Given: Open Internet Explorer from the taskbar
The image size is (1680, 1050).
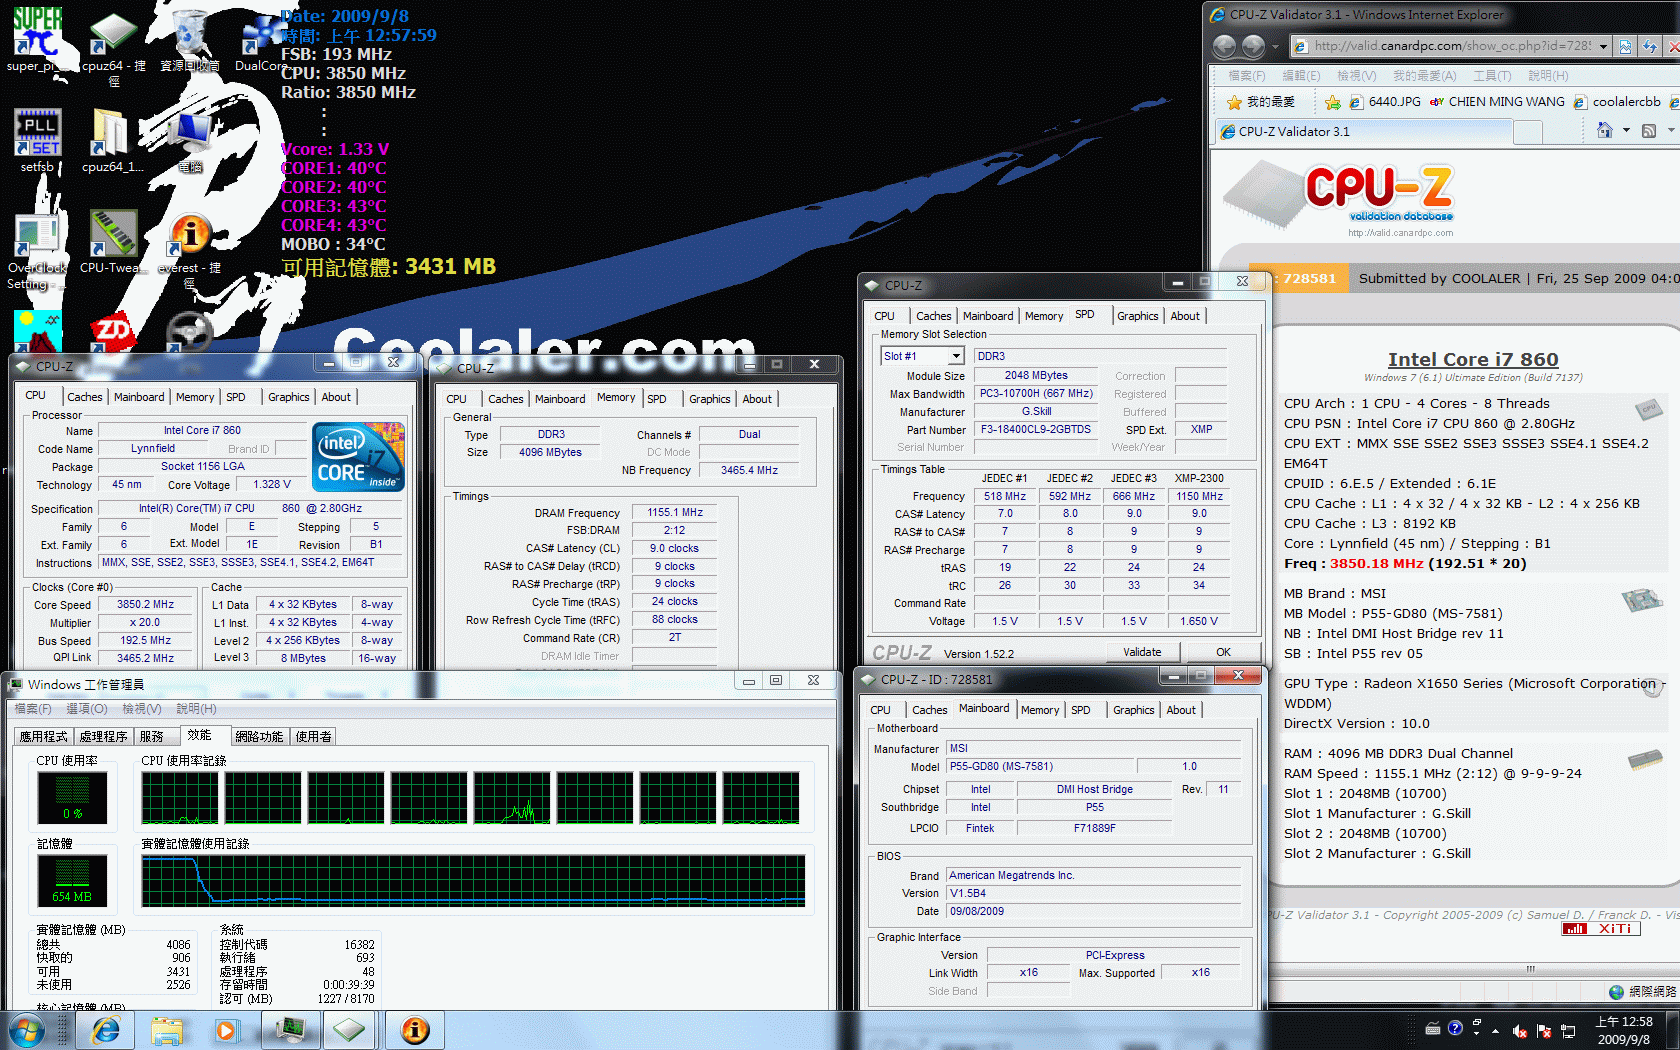Looking at the screenshot, I should click(x=104, y=1030).
